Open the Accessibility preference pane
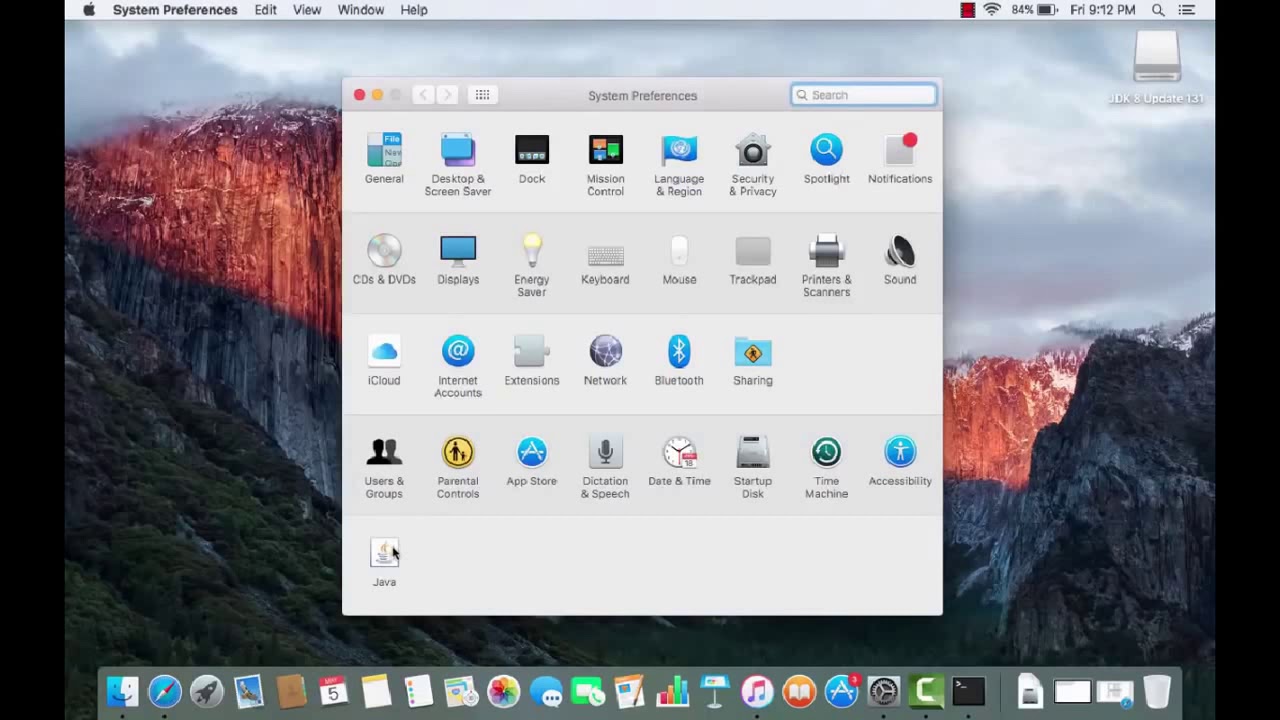The width and height of the screenshot is (1280, 720). (900, 461)
